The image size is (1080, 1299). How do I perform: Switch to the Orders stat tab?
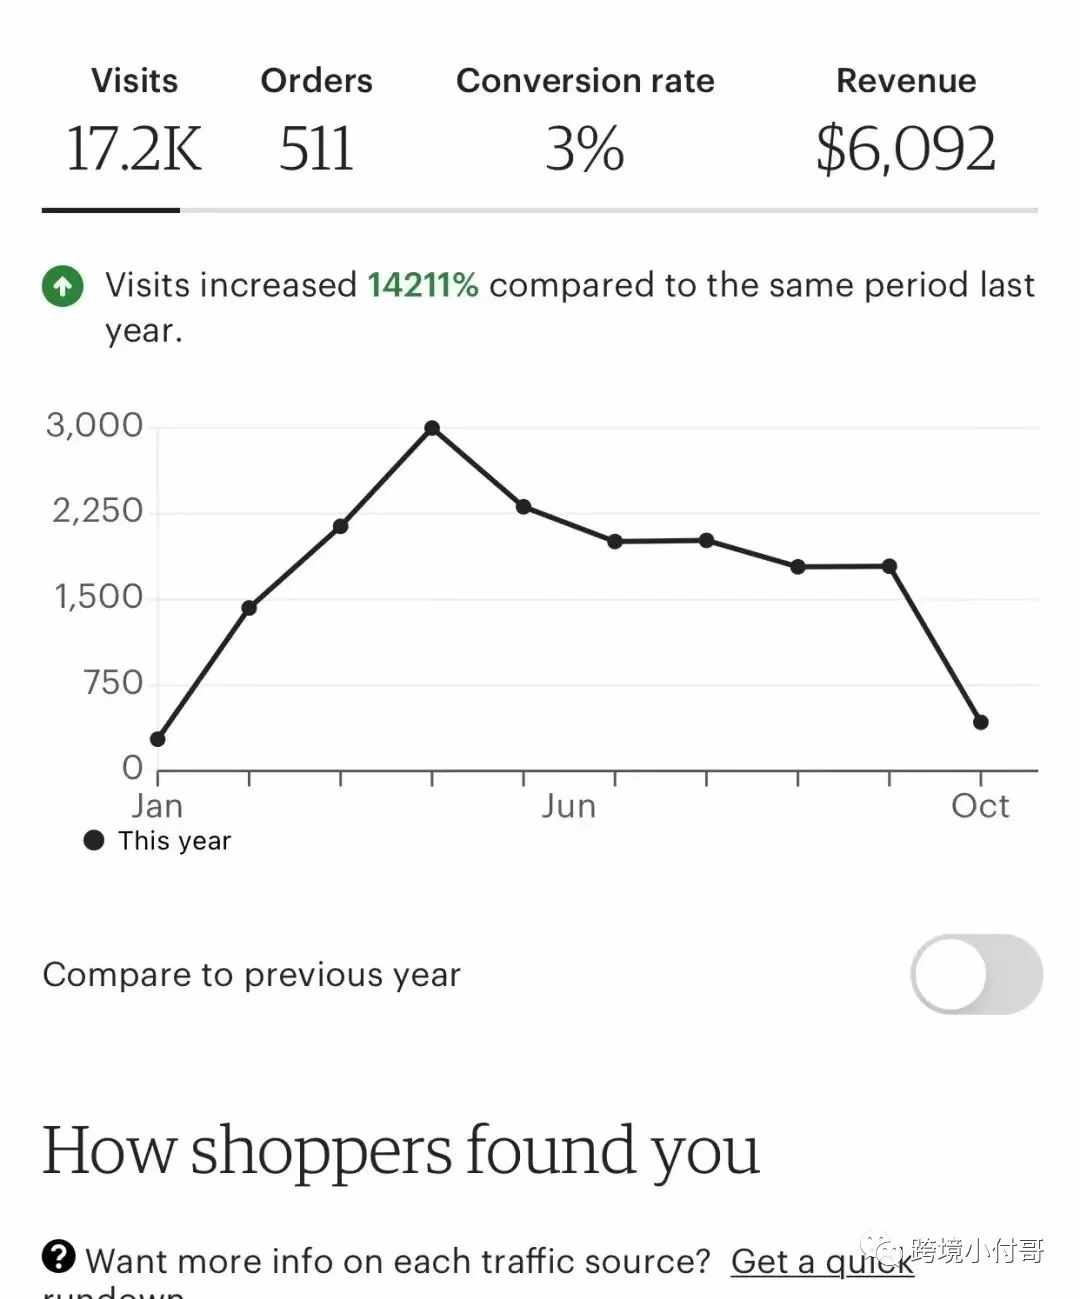pos(316,122)
